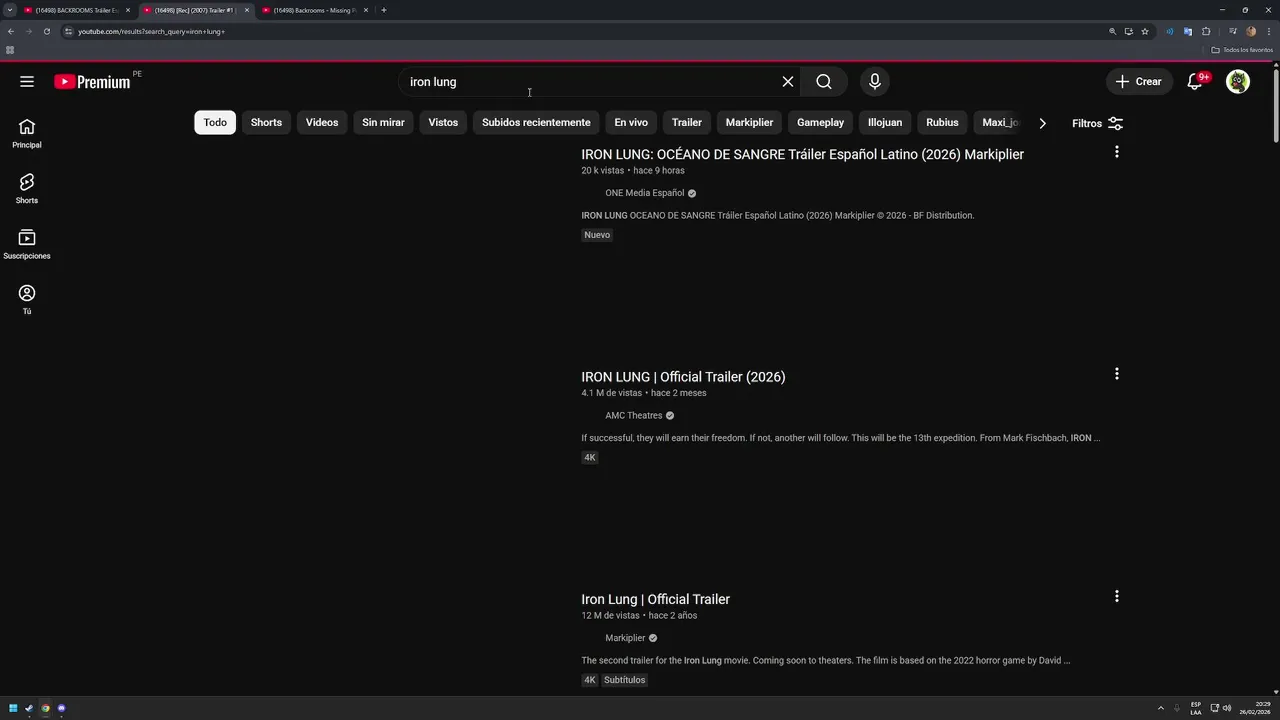1280x720 pixels.
Task: Open the YouTube account avatar menu
Action: pyautogui.click(x=1238, y=82)
